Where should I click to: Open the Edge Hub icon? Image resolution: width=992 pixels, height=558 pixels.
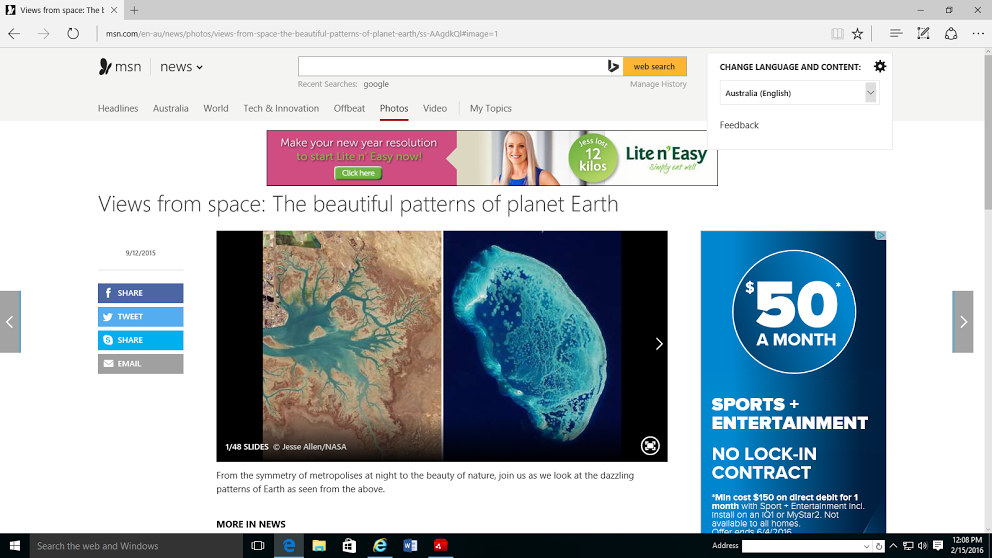[x=896, y=33]
